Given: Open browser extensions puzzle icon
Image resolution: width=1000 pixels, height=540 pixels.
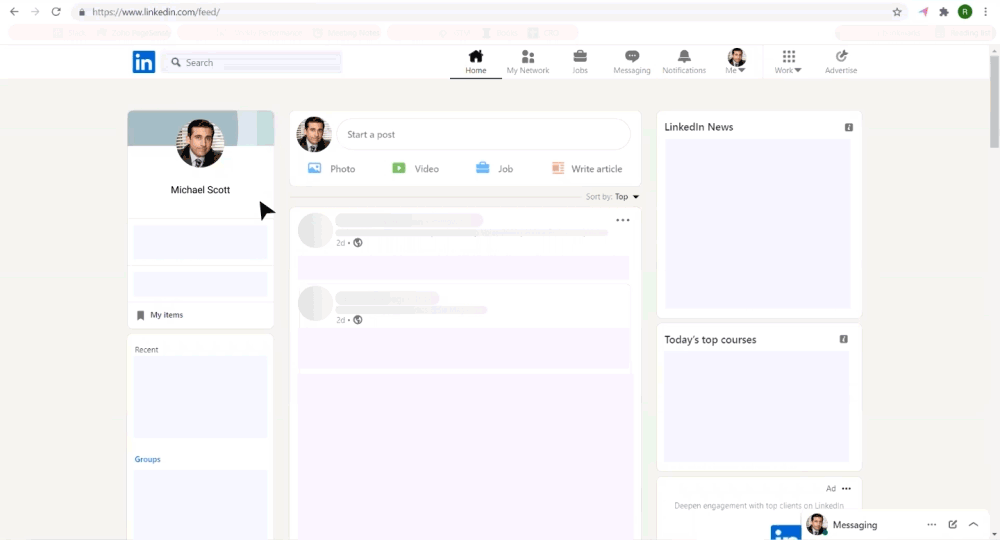Looking at the screenshot, I should [944, 11].
